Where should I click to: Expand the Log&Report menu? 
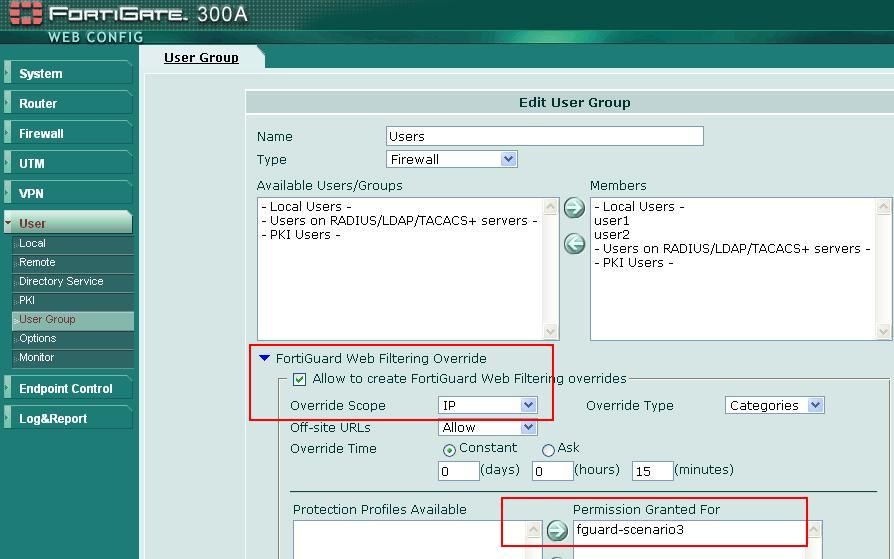coord(68,419)
